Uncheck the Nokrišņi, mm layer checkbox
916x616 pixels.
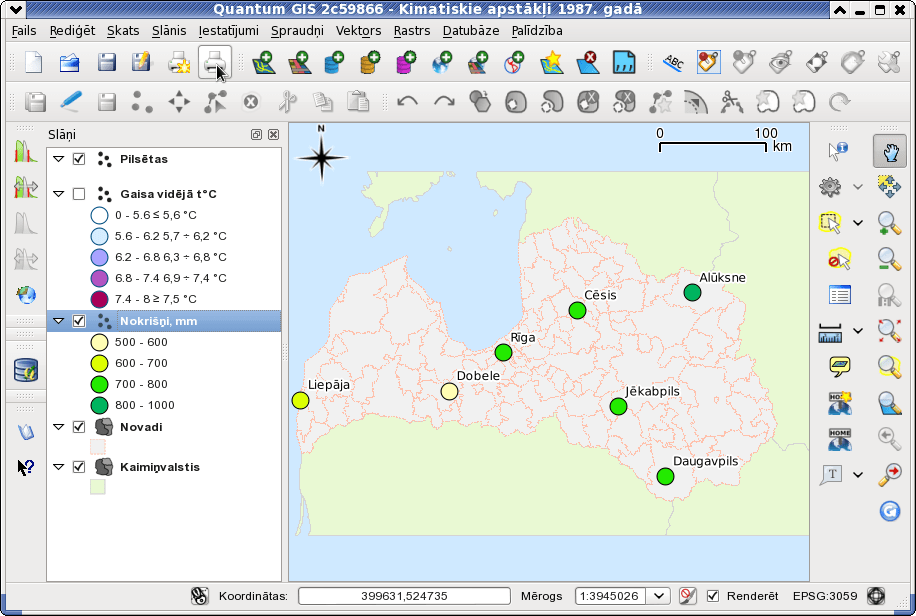coord(79,321)
